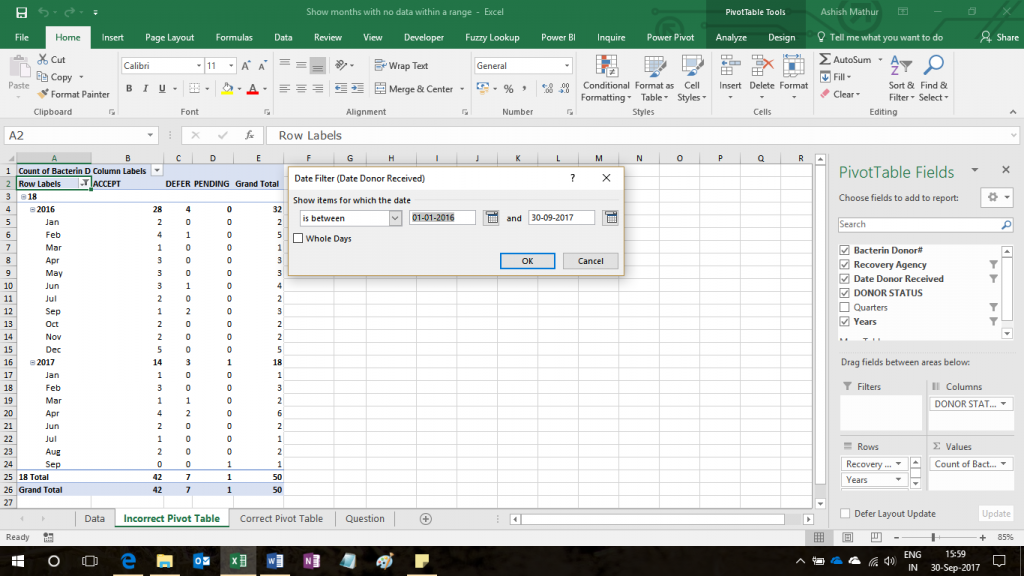Open Find & Select menu
The height and width of the screenshot is (576, 1024).
tap(934, 78)
